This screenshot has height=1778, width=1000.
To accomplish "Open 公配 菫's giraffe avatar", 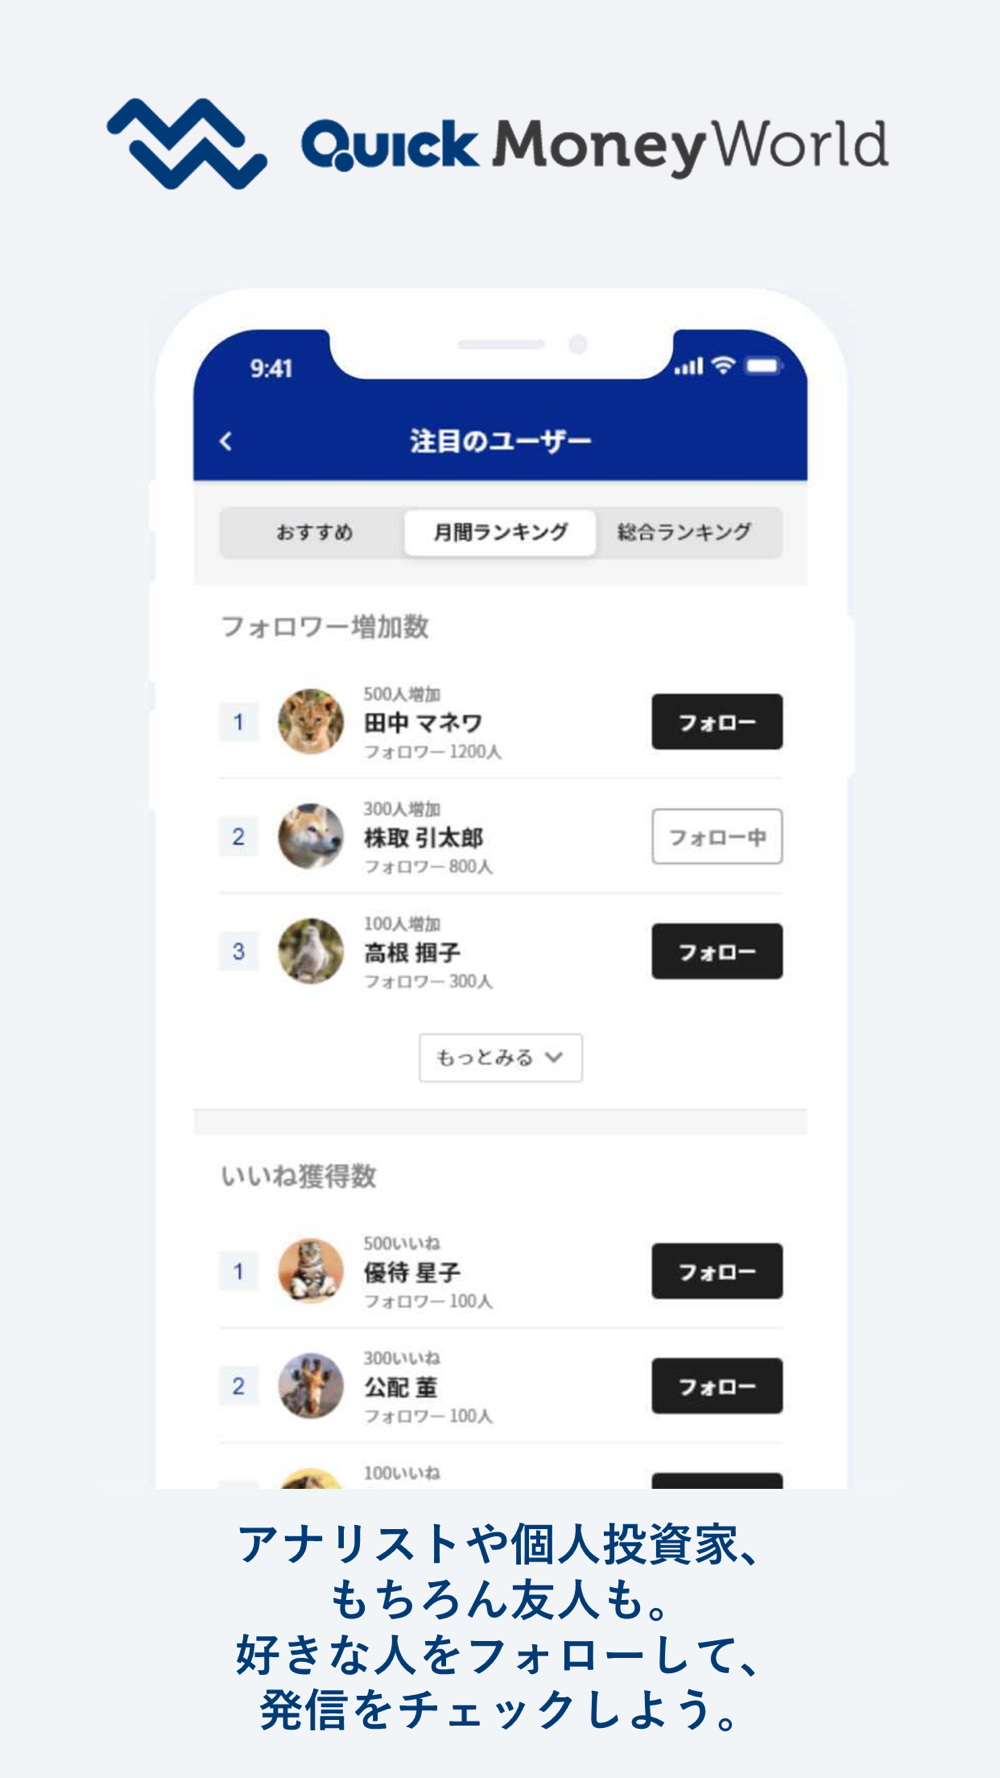I will click(310, 1386).
